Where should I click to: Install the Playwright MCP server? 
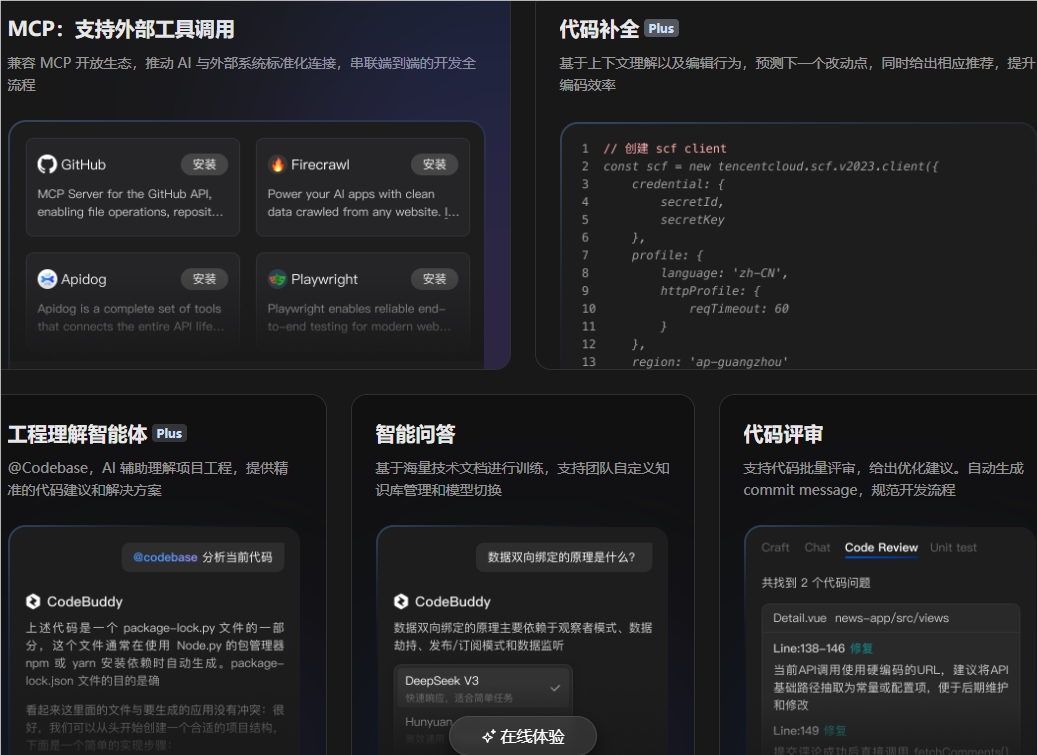click(x=434, y=279)
